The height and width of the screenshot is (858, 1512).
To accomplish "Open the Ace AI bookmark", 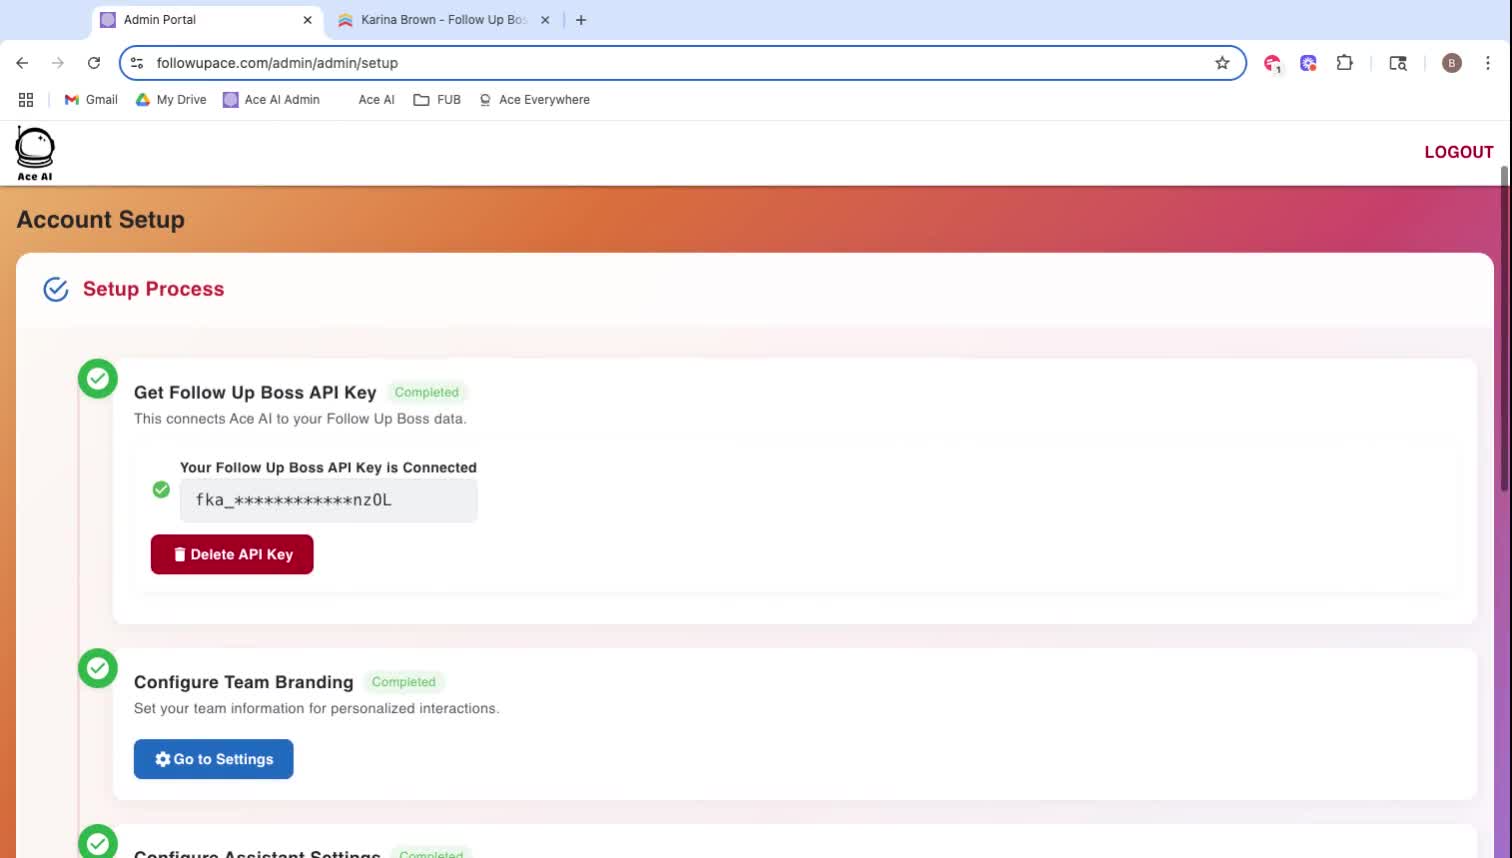I will pos(376,100).
